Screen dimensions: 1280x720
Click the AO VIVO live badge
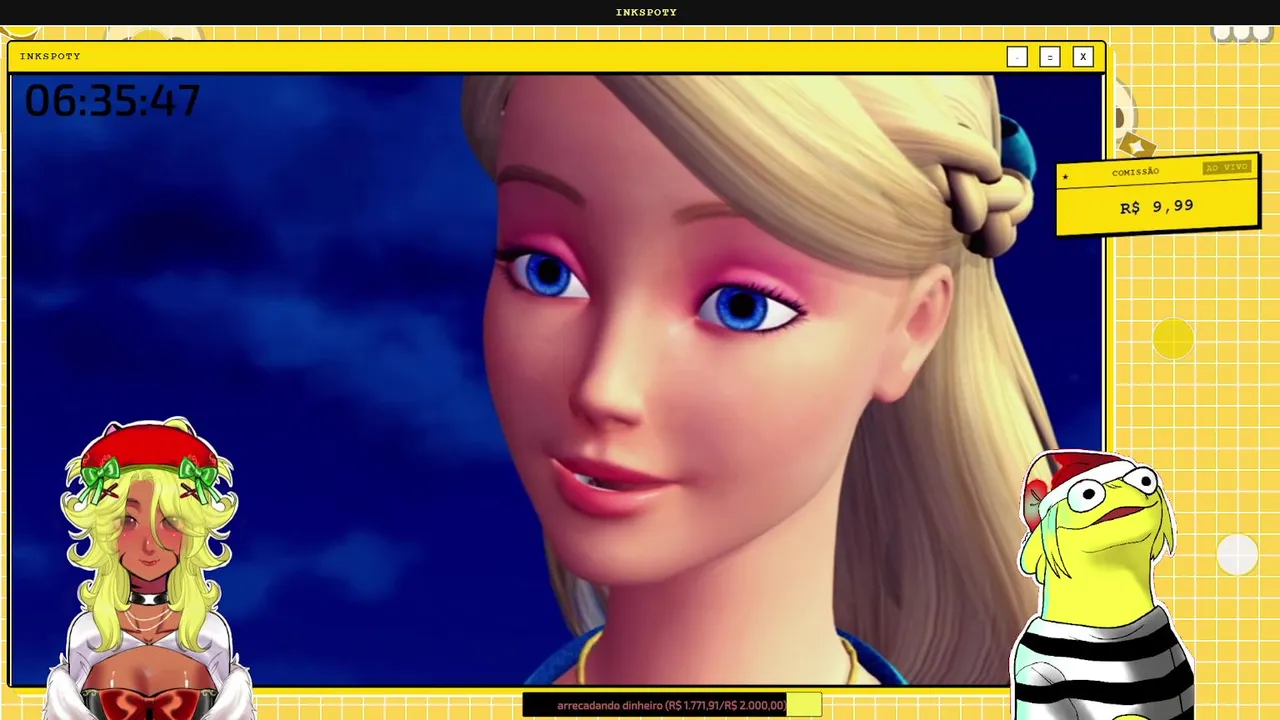(x=1227, y=167)
